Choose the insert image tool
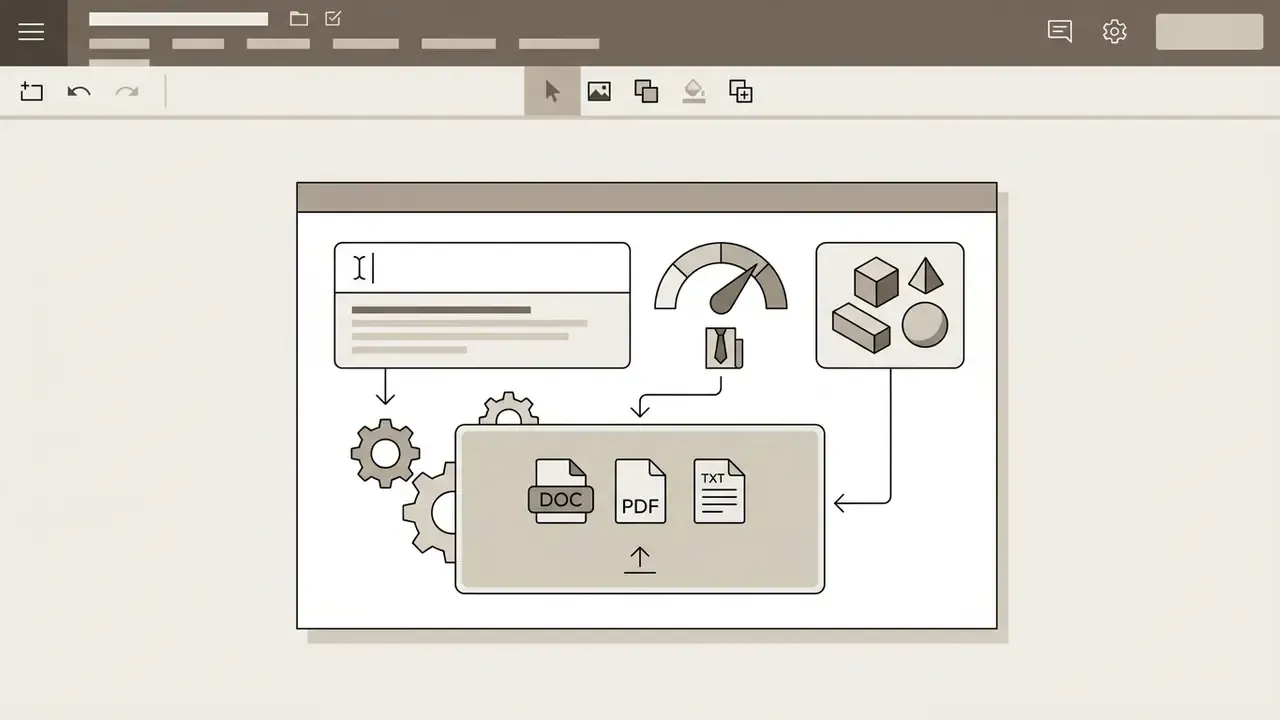This screenshot has height=720, width=1280. [x=599, y=92]
